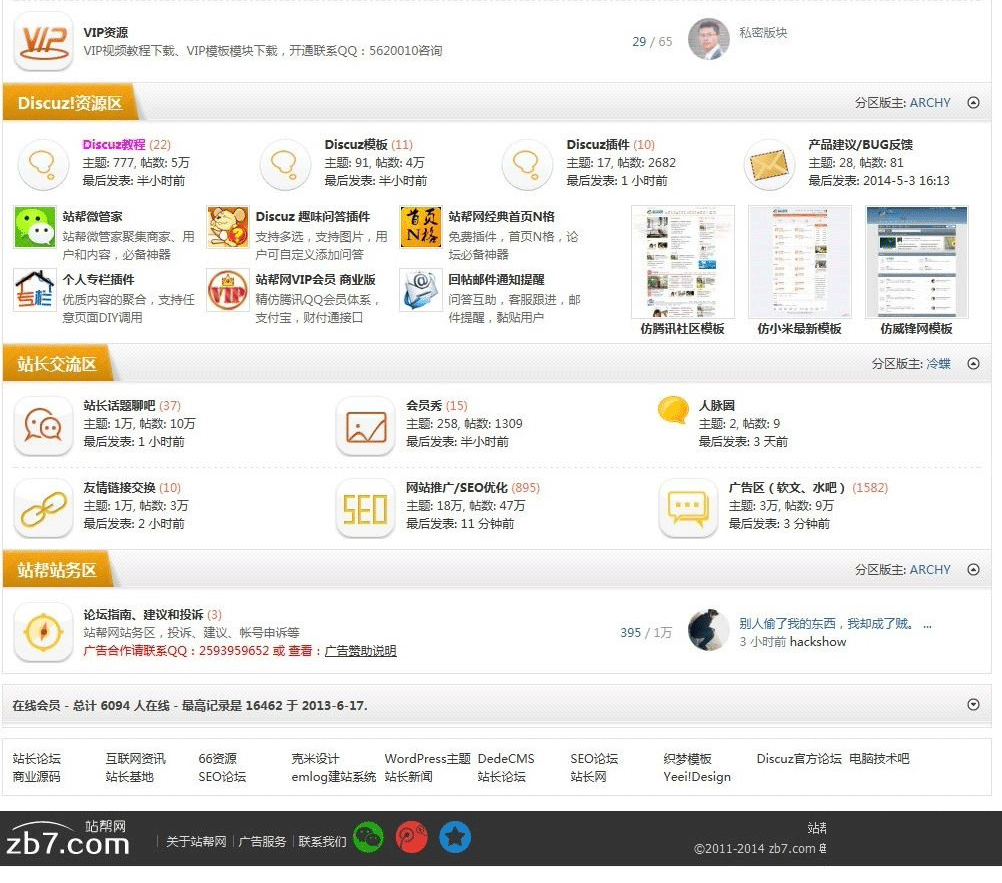
Task: Open ARCHY moderator link in Discuz!资源区
Action: [930, 102]
